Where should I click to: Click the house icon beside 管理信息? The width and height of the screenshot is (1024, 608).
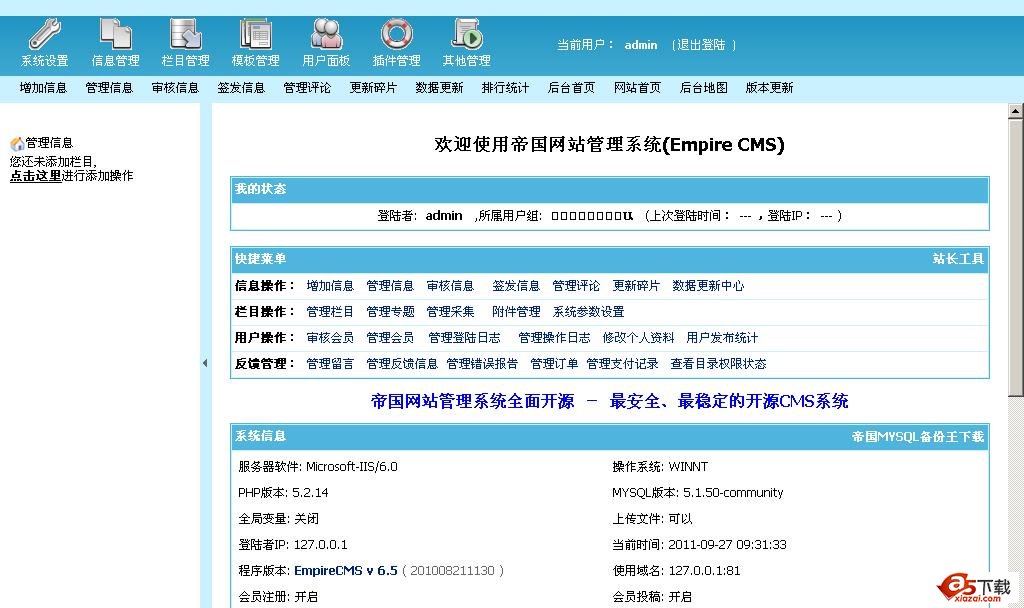17,144
